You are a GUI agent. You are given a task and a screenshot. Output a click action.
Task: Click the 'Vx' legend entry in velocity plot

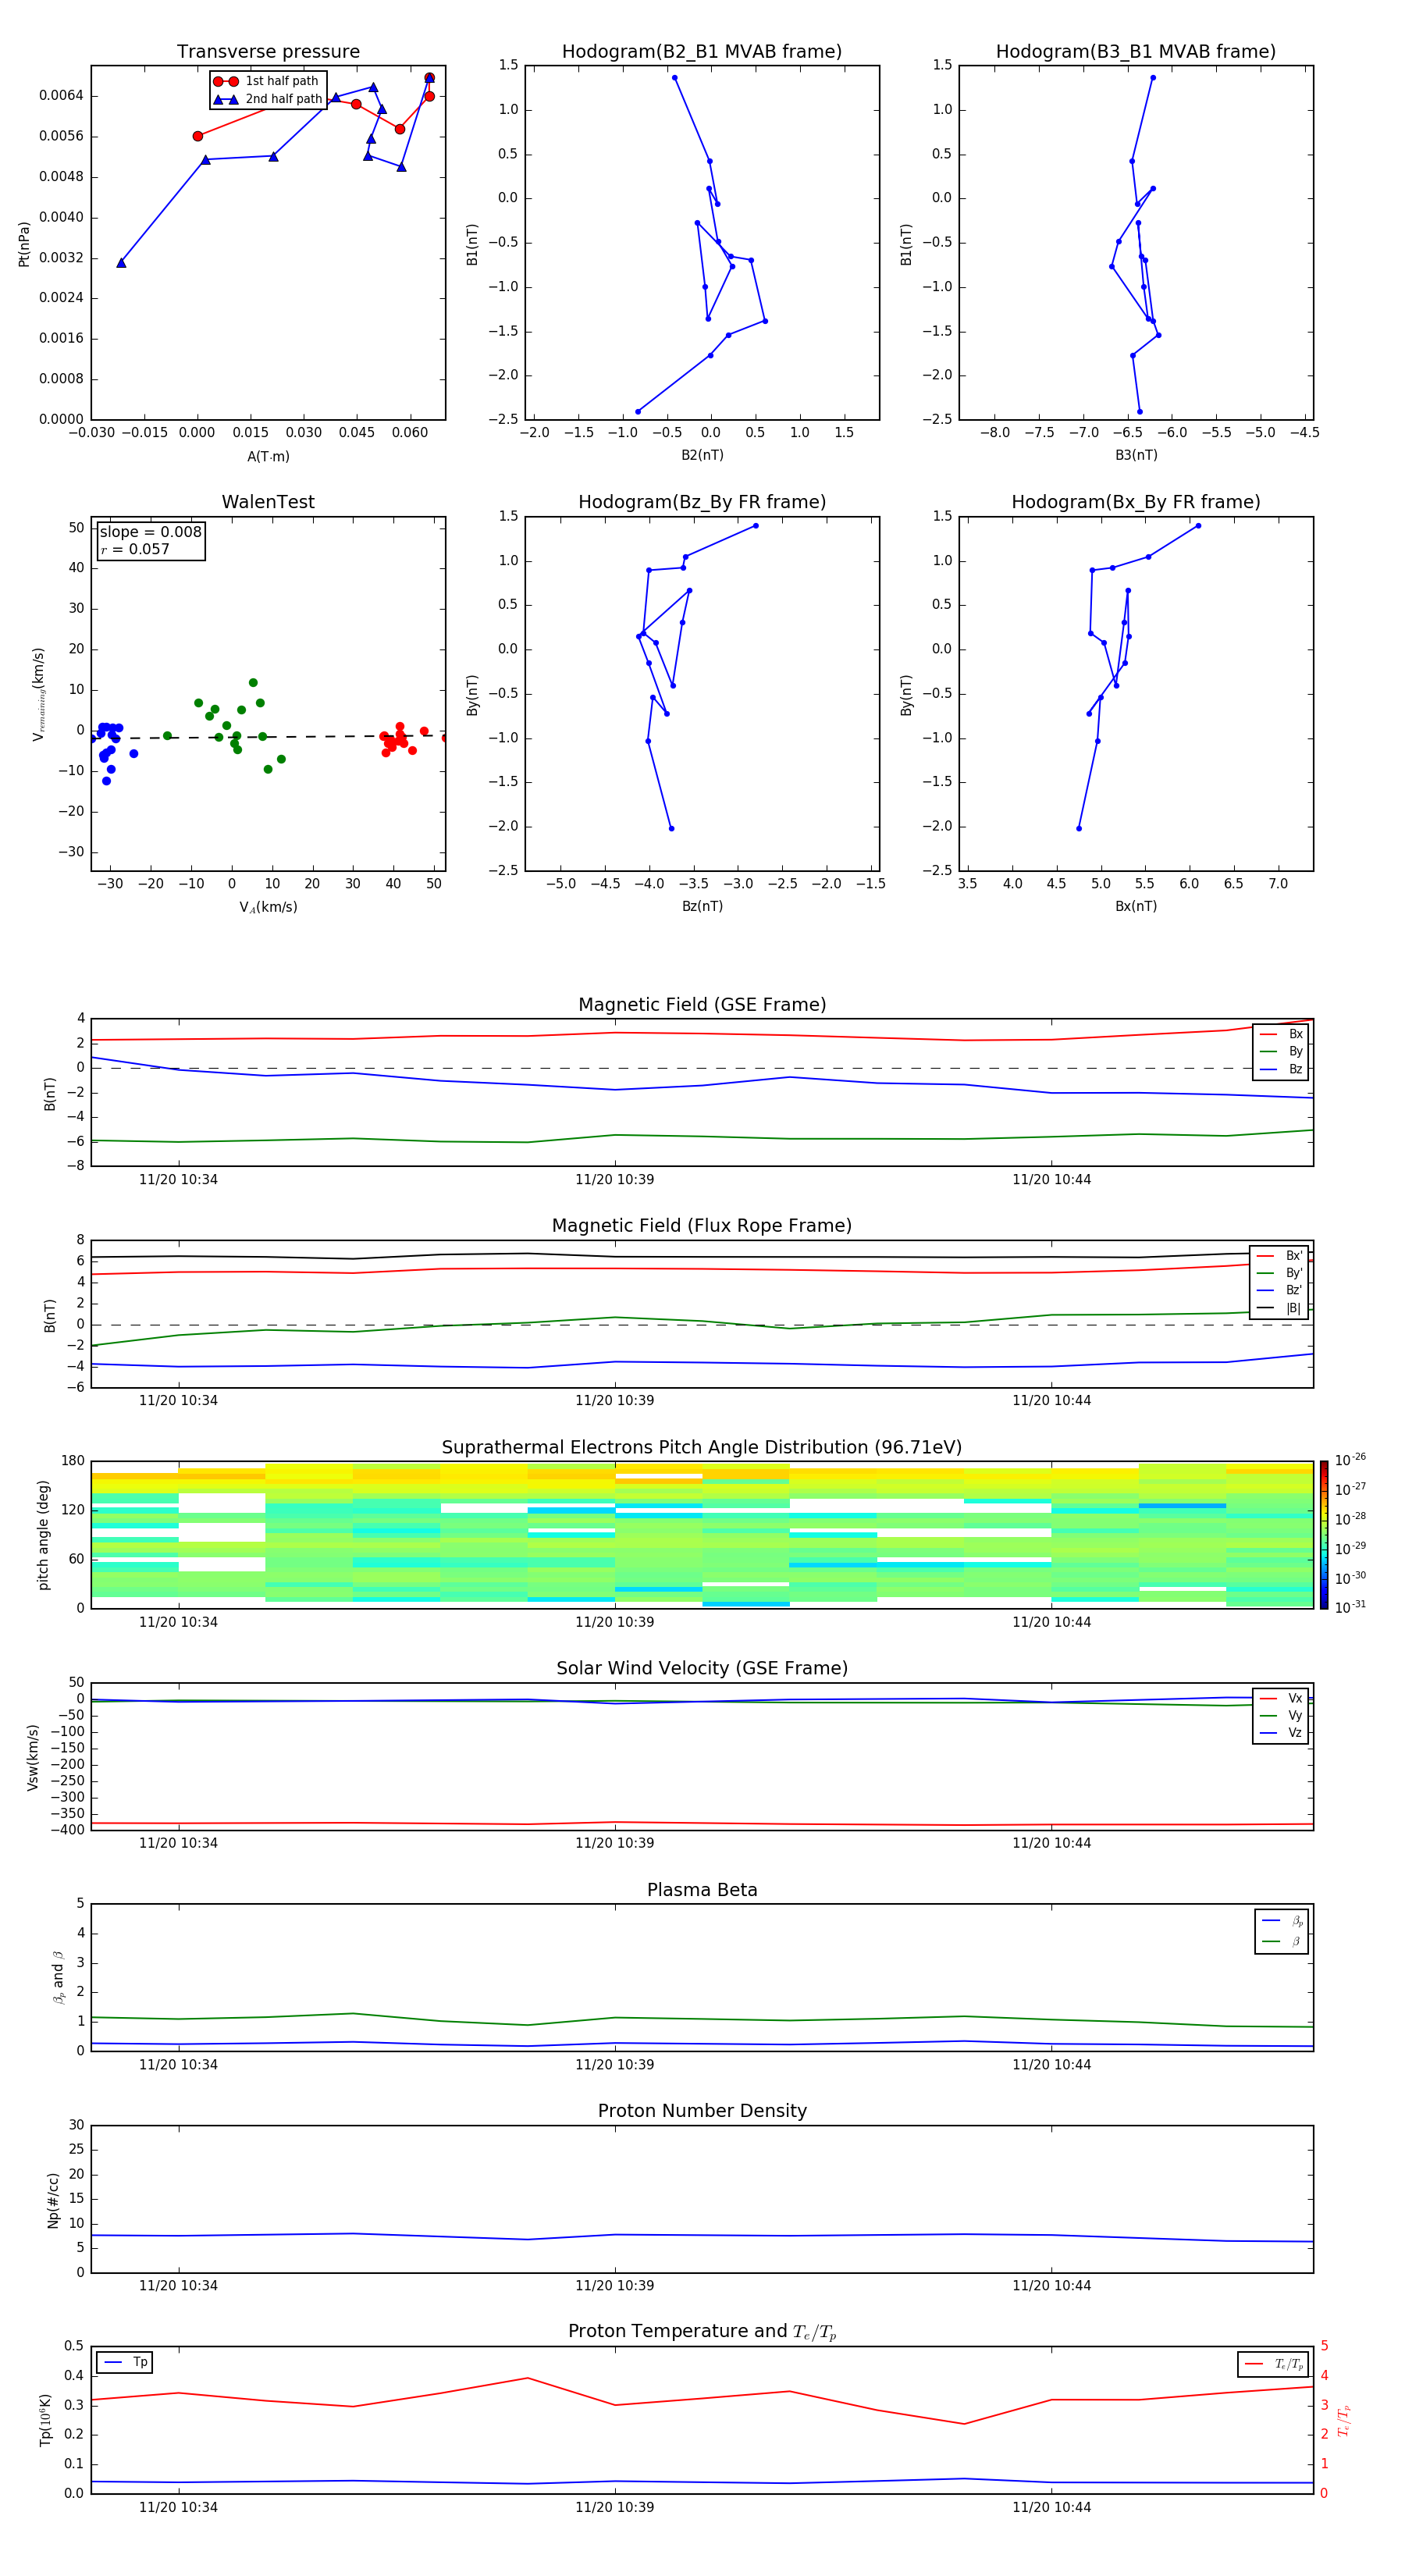[1282, 1699]
